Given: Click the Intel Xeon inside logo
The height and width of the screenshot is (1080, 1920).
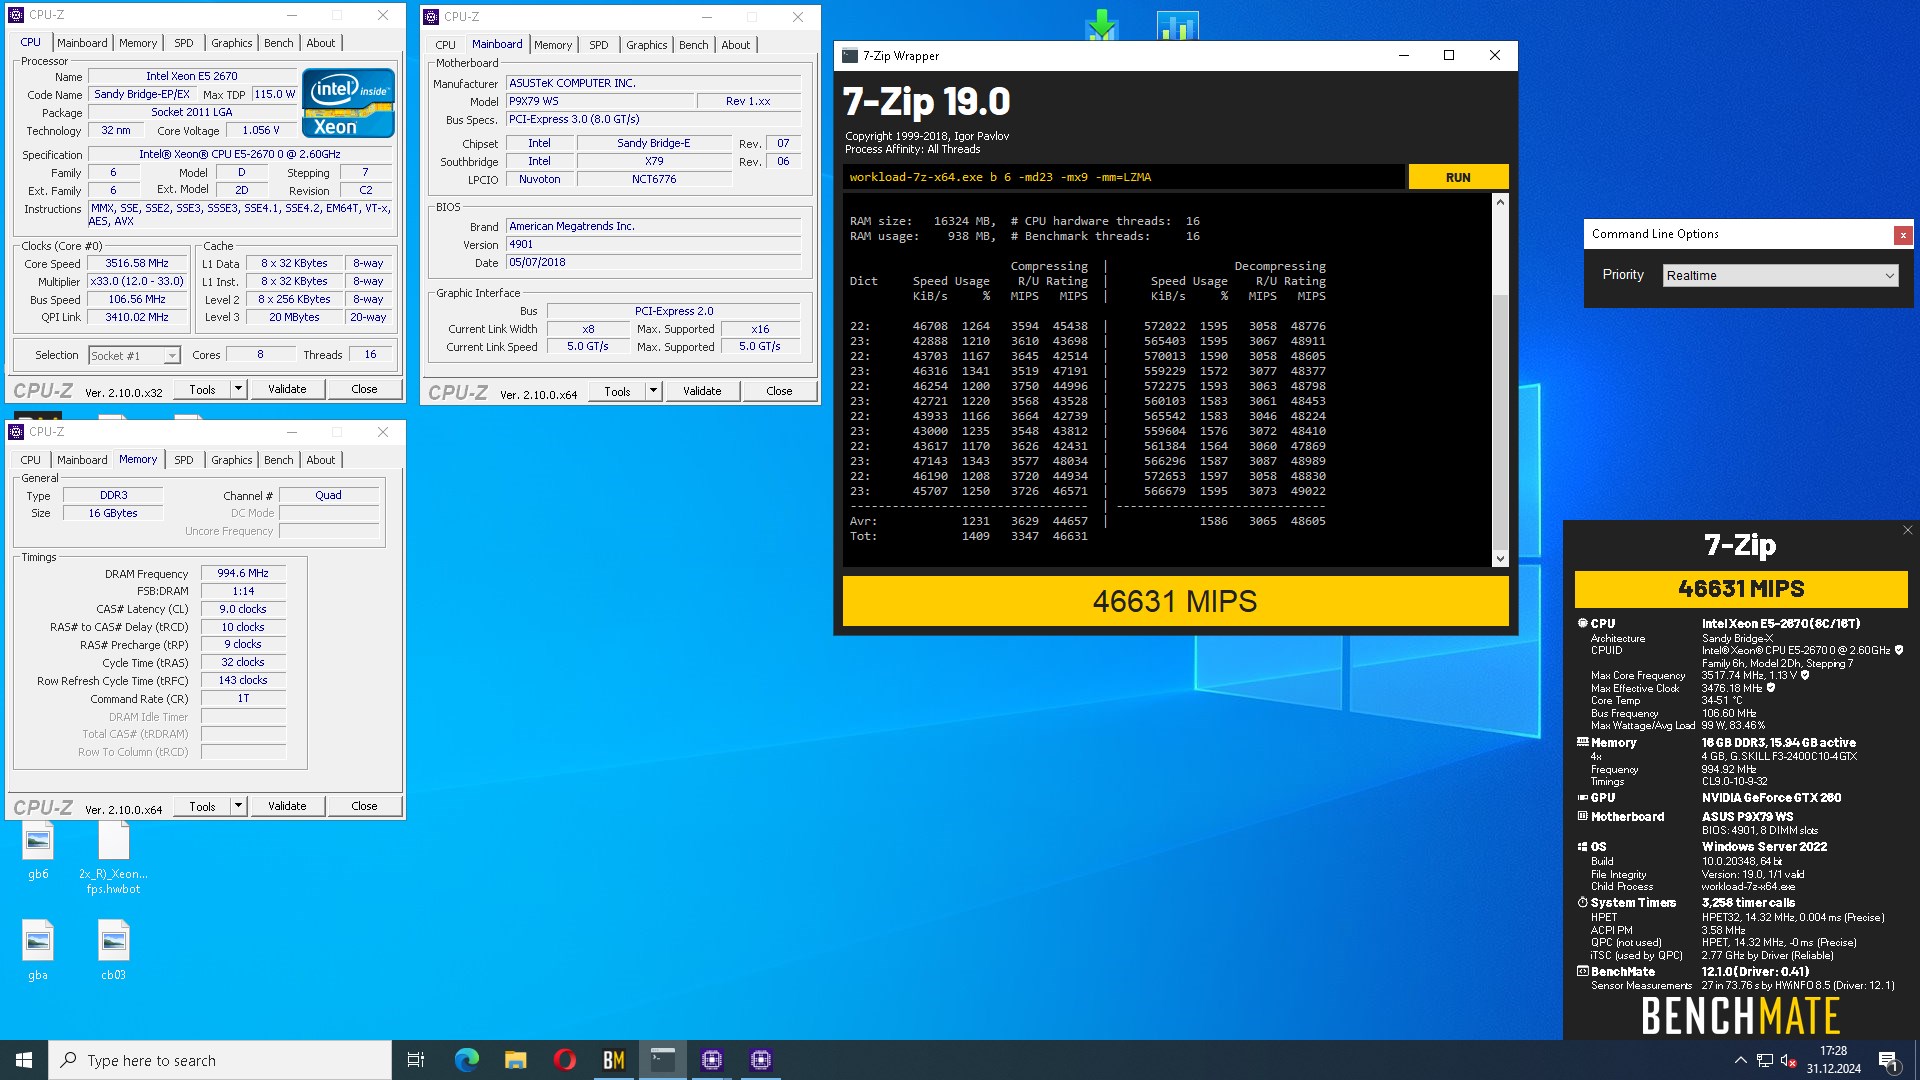Looking at the screenshot, I should click(x=348, y=103).
